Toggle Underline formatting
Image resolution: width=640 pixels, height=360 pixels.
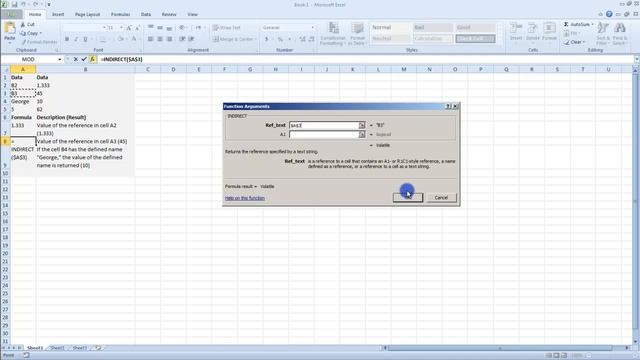85,39
